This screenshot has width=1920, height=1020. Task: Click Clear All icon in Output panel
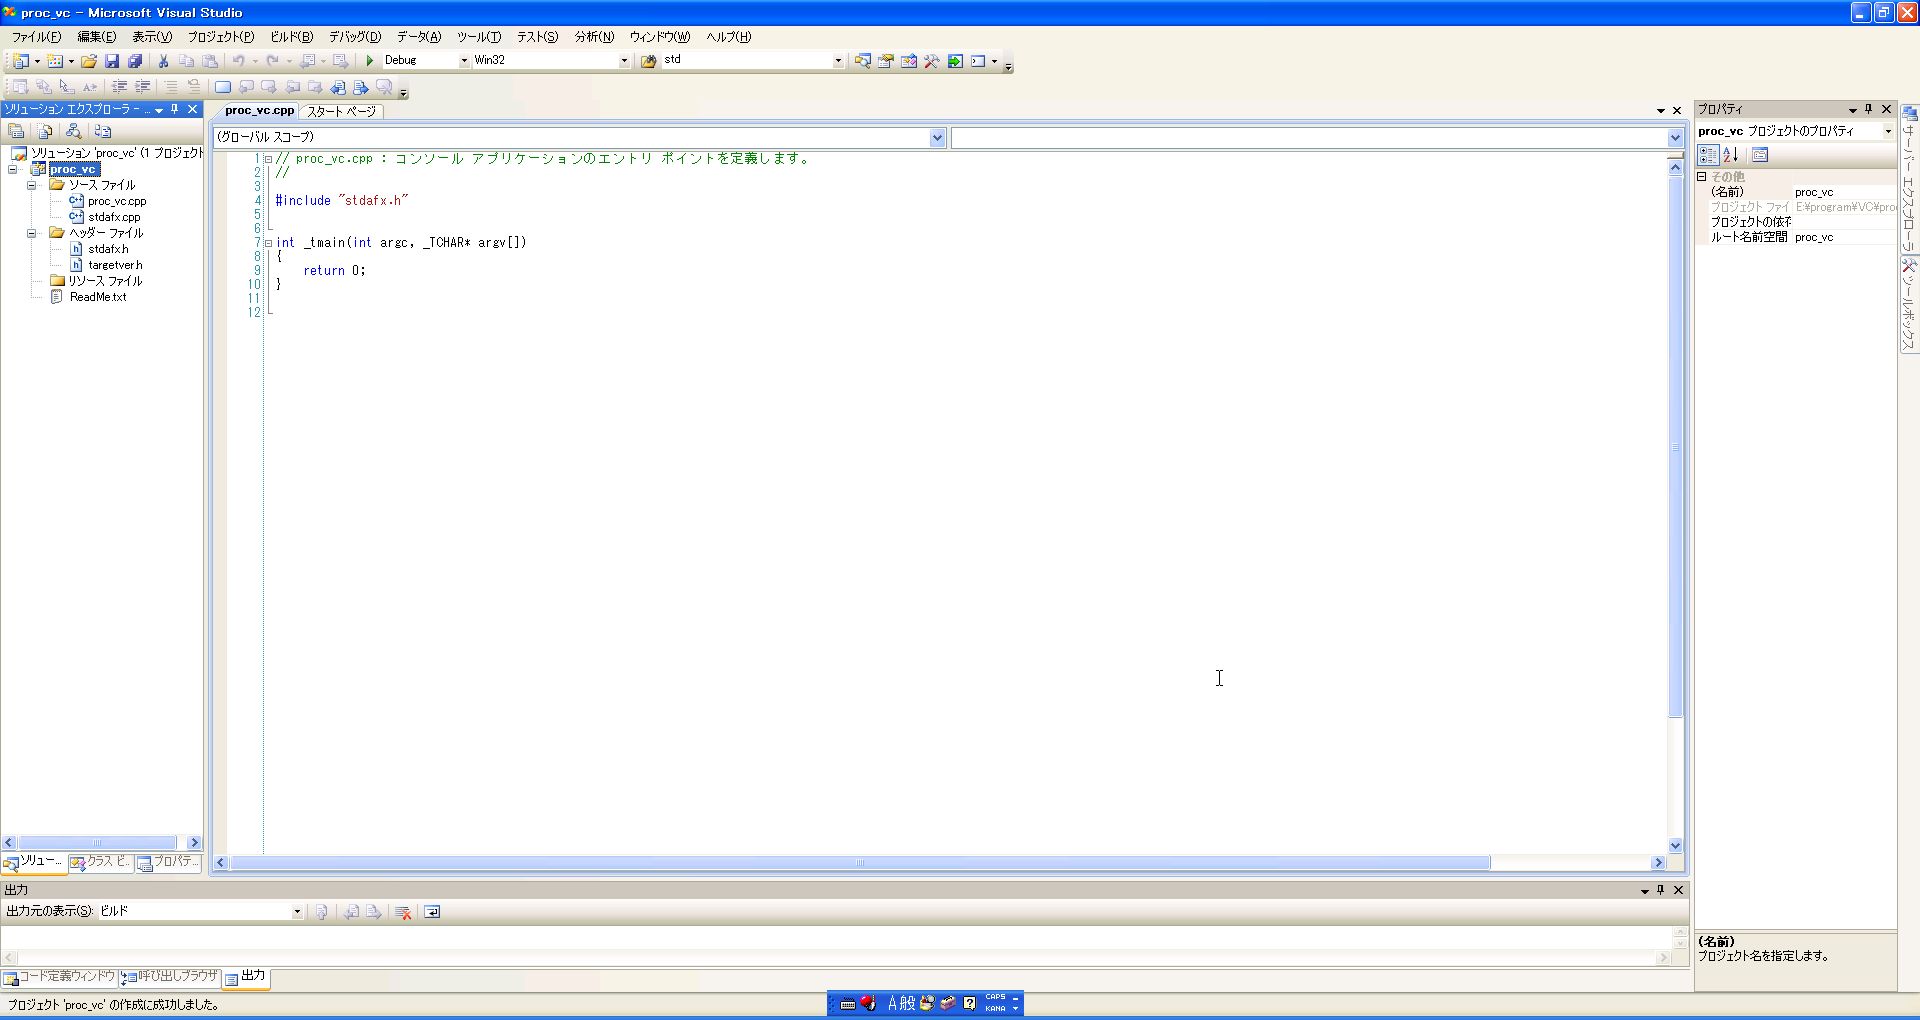[x=403, y=912]
